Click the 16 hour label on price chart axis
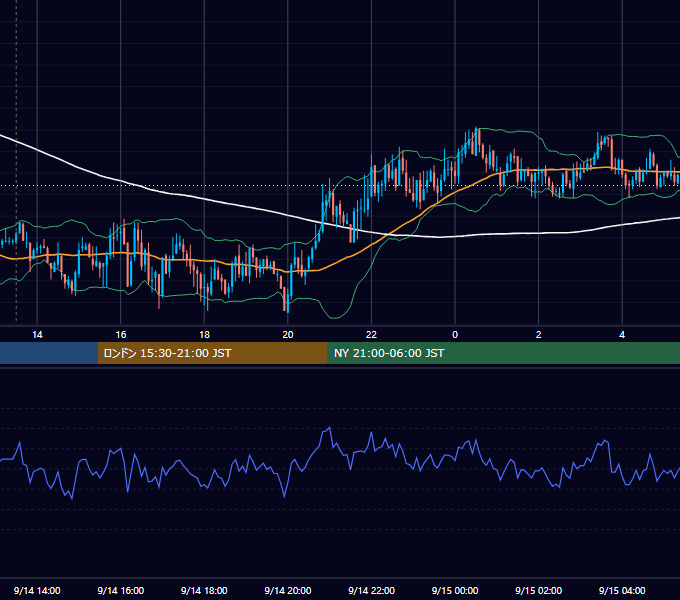Viewport: 680px width, 600px height. tap(121, 335)
